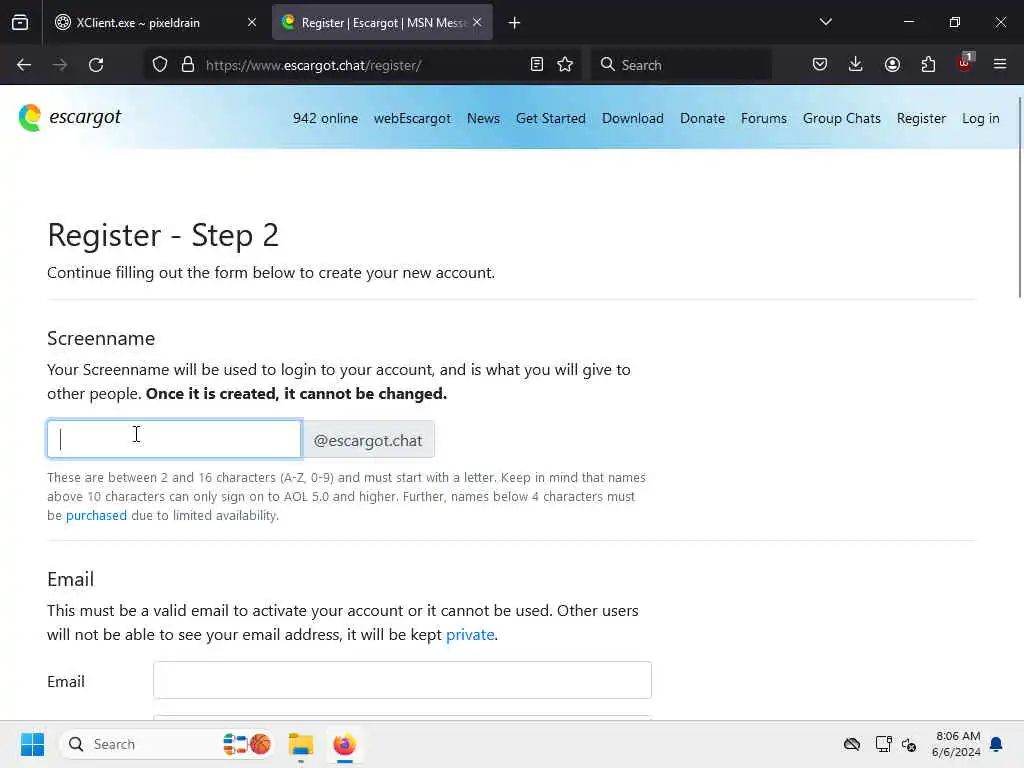1024x768 pixels.
Task: Click the Firefox taskbar icon
Action: pyautogui.click(x=344, y=744)
